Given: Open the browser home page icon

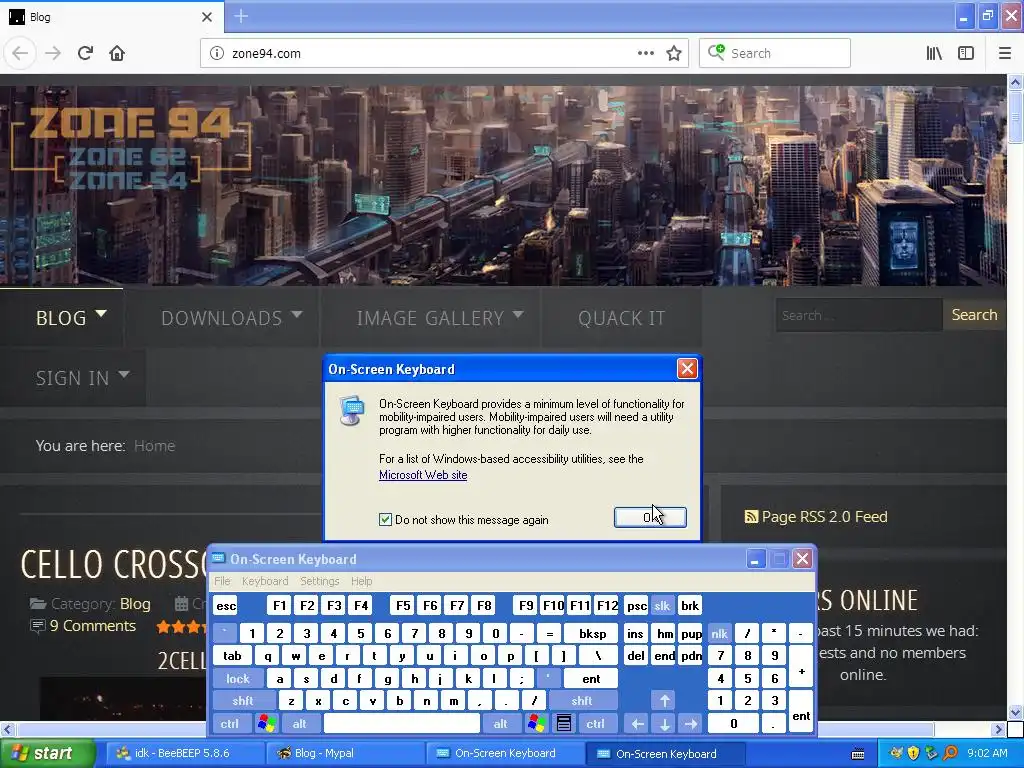Looking at the screenshot, I should (x=117, y=54).
